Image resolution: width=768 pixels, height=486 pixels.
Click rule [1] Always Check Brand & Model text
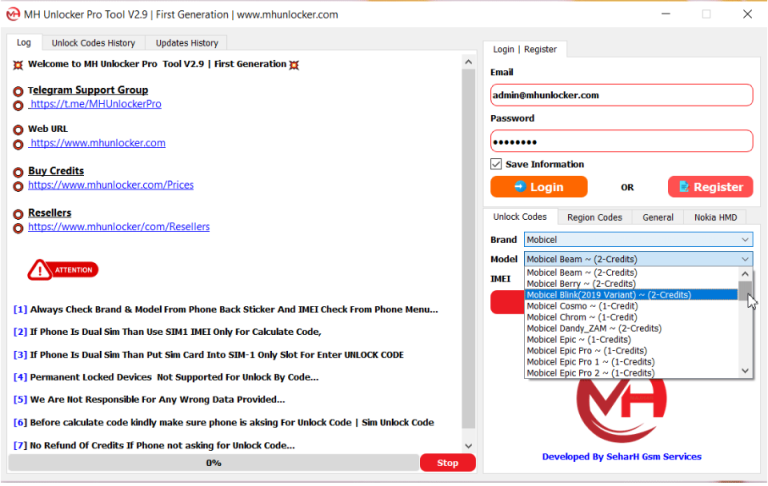pos(226,310)
